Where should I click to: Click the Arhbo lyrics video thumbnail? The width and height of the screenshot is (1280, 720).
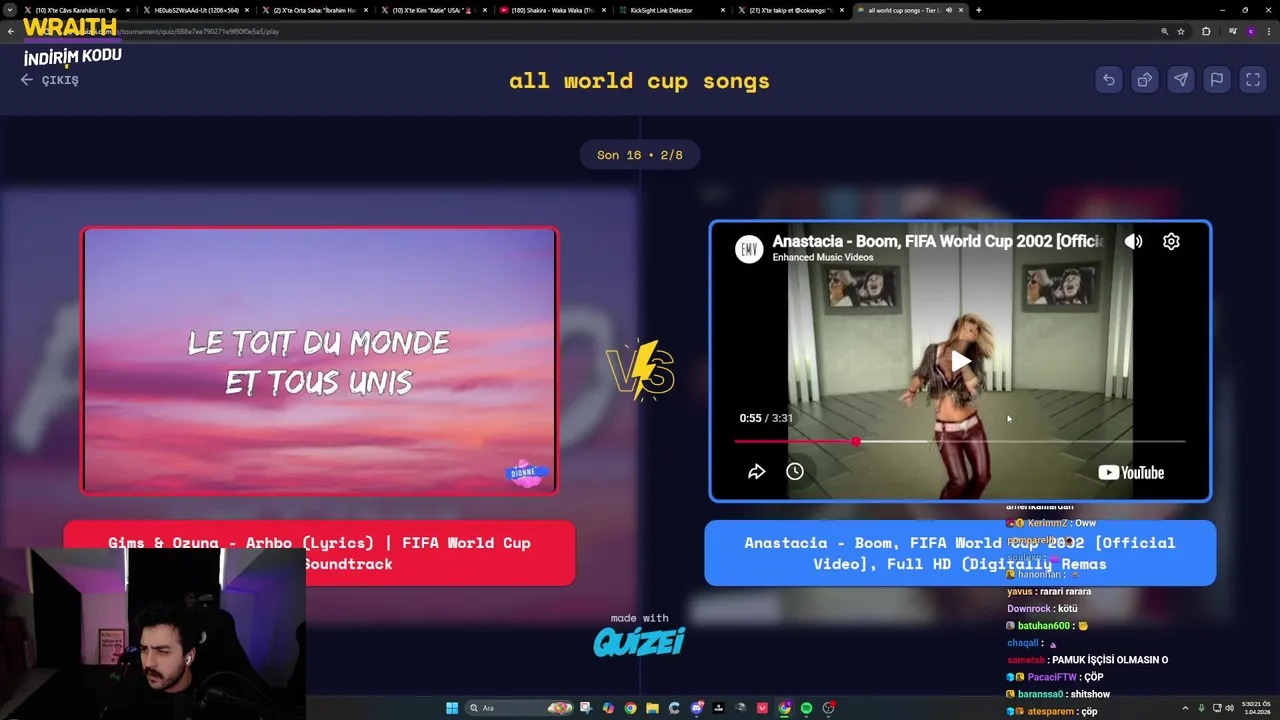[x=319, y=361]
